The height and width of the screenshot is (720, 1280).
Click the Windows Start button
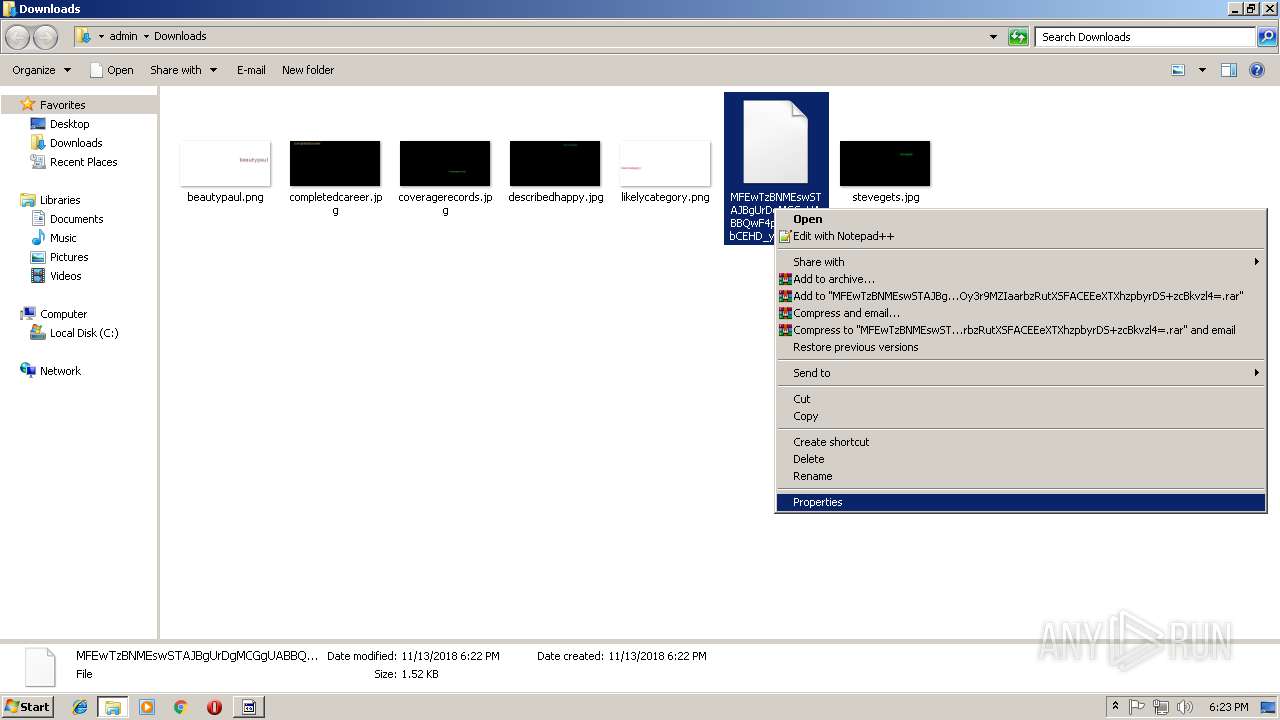click(28, 706)
